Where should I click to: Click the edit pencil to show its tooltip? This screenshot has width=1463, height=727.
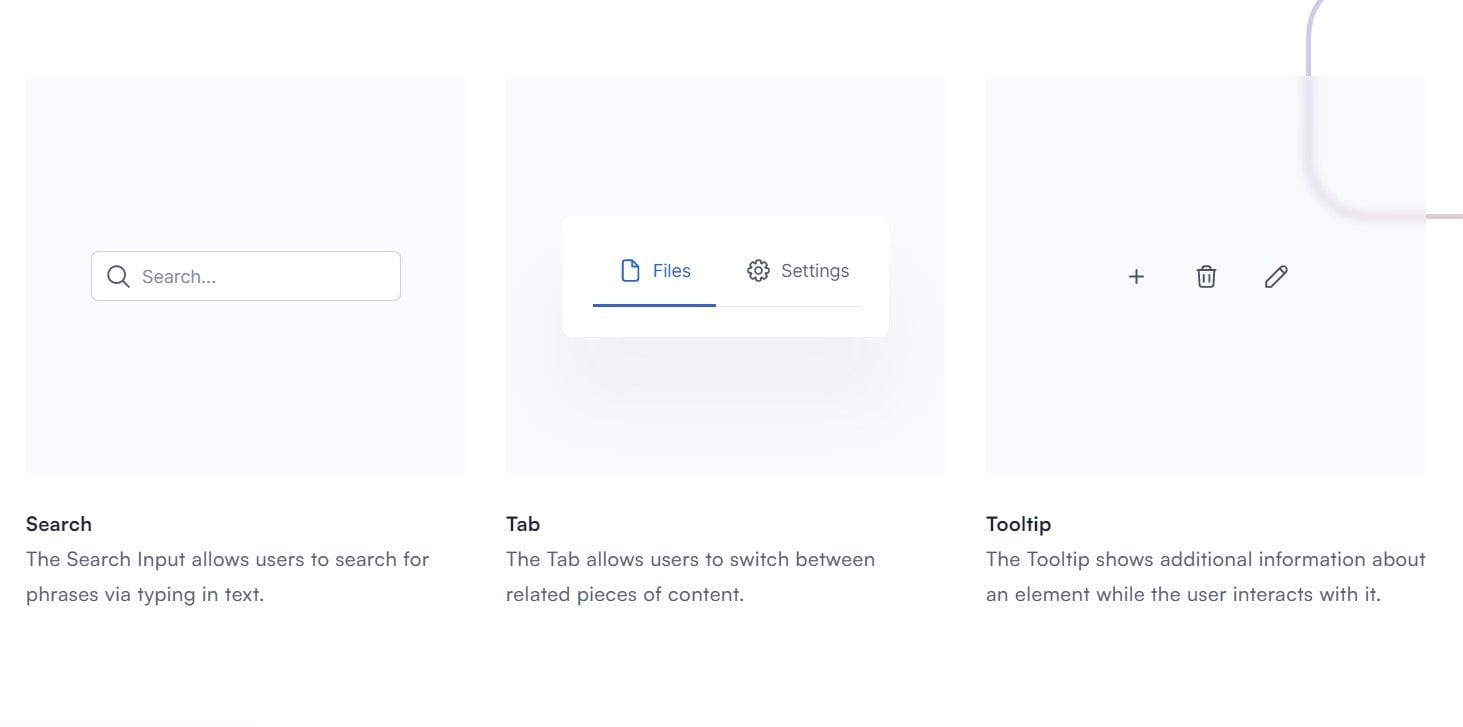1276,276
